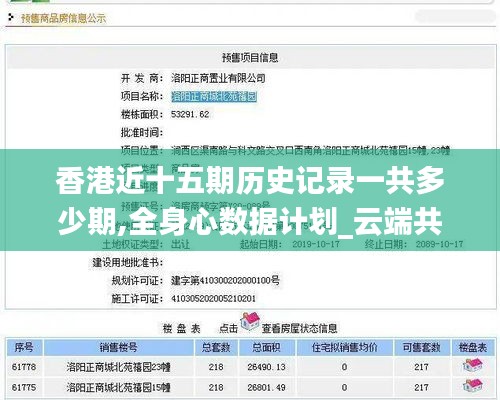Click the house icon next to 点击
This screenshot has height=400, width=500.
pos(250,322)
